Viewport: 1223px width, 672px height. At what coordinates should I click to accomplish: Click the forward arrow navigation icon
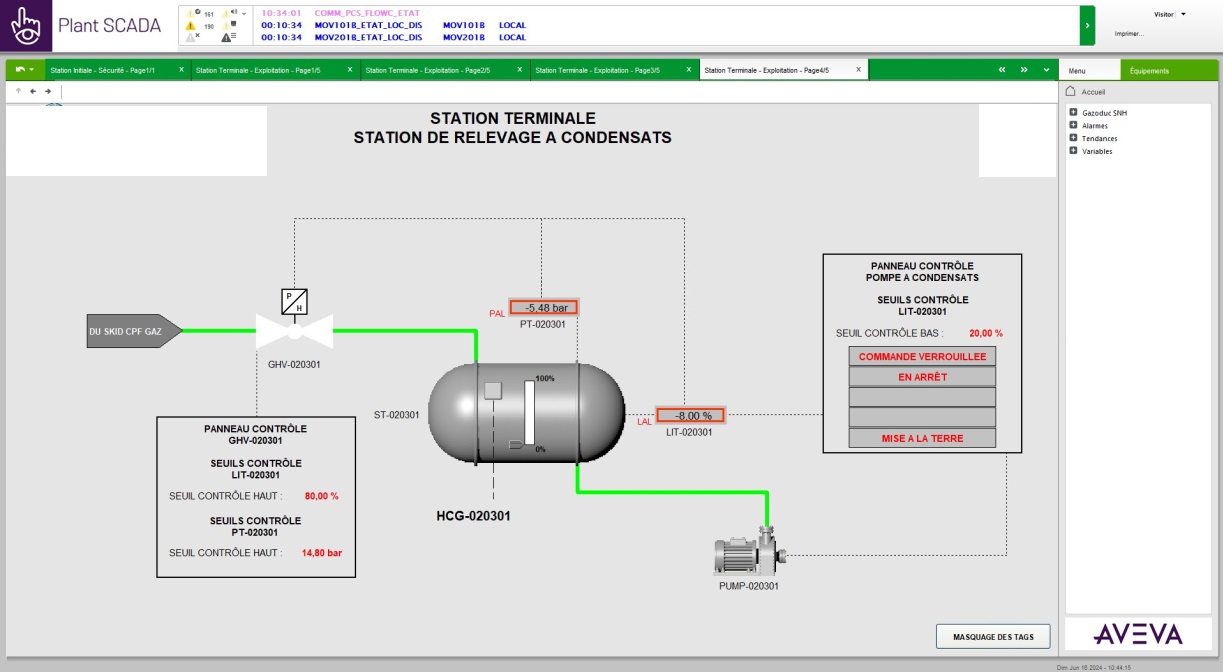[47, 91]
